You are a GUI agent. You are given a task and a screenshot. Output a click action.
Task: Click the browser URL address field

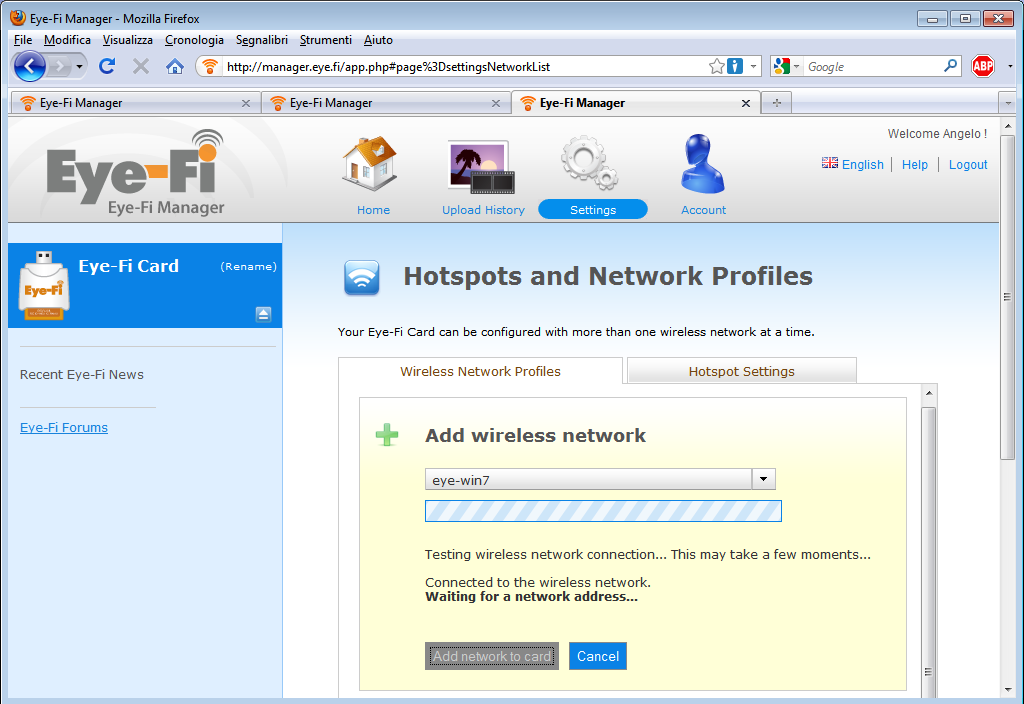(465, 67)
